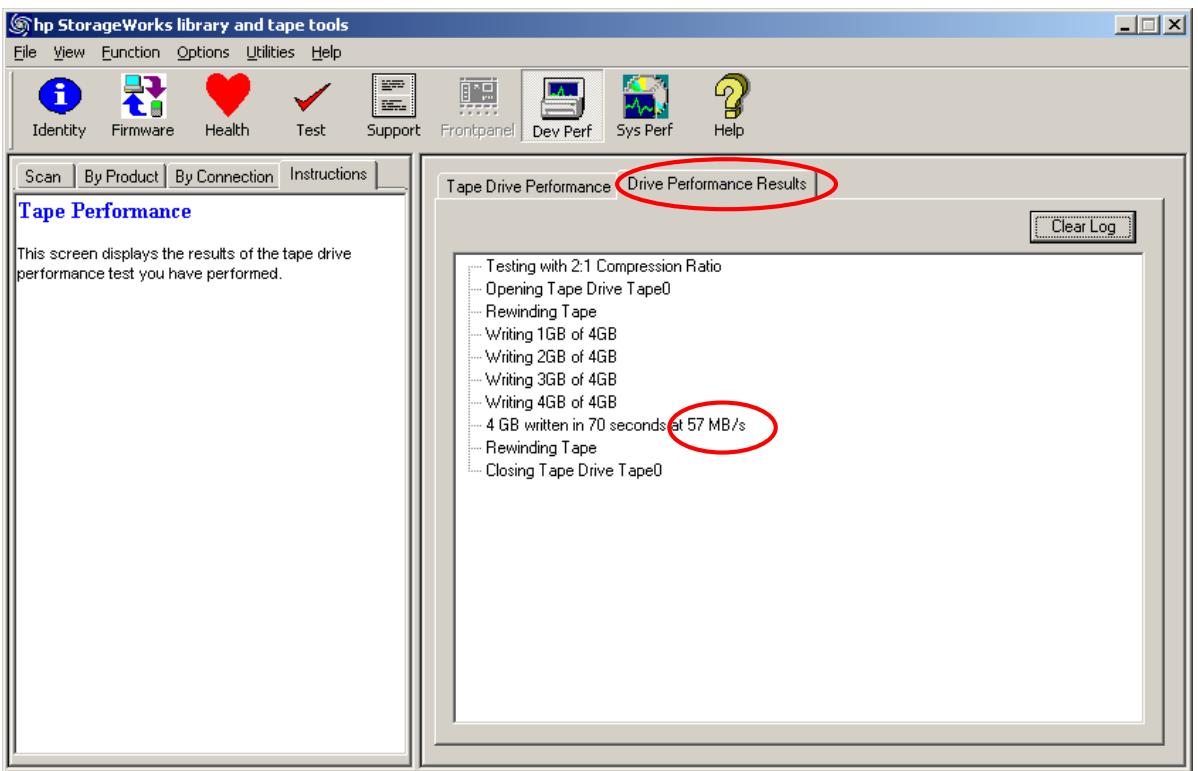Minimize the hp StorageWorks window
Image resolution: width=1198 pixels, height=771 pixels.
1125,25
